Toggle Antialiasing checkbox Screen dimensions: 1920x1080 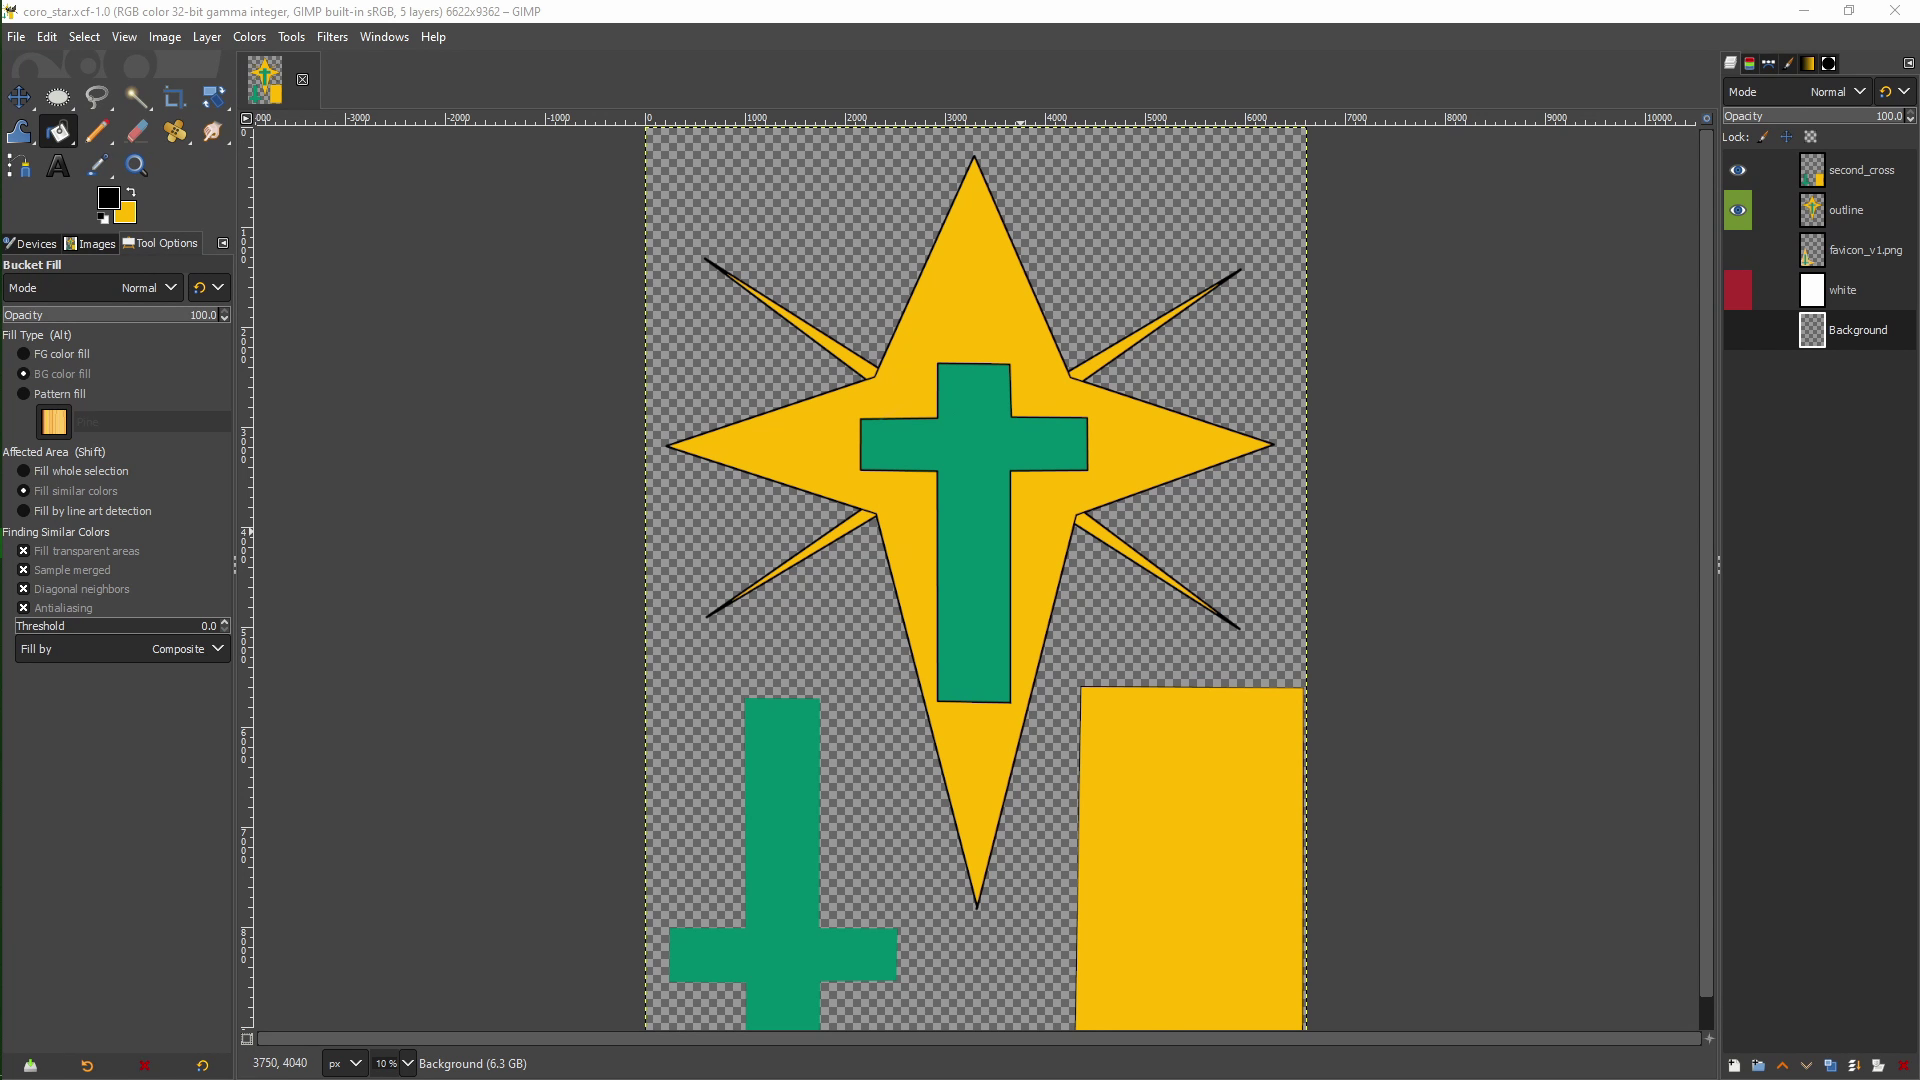point(24,608)
